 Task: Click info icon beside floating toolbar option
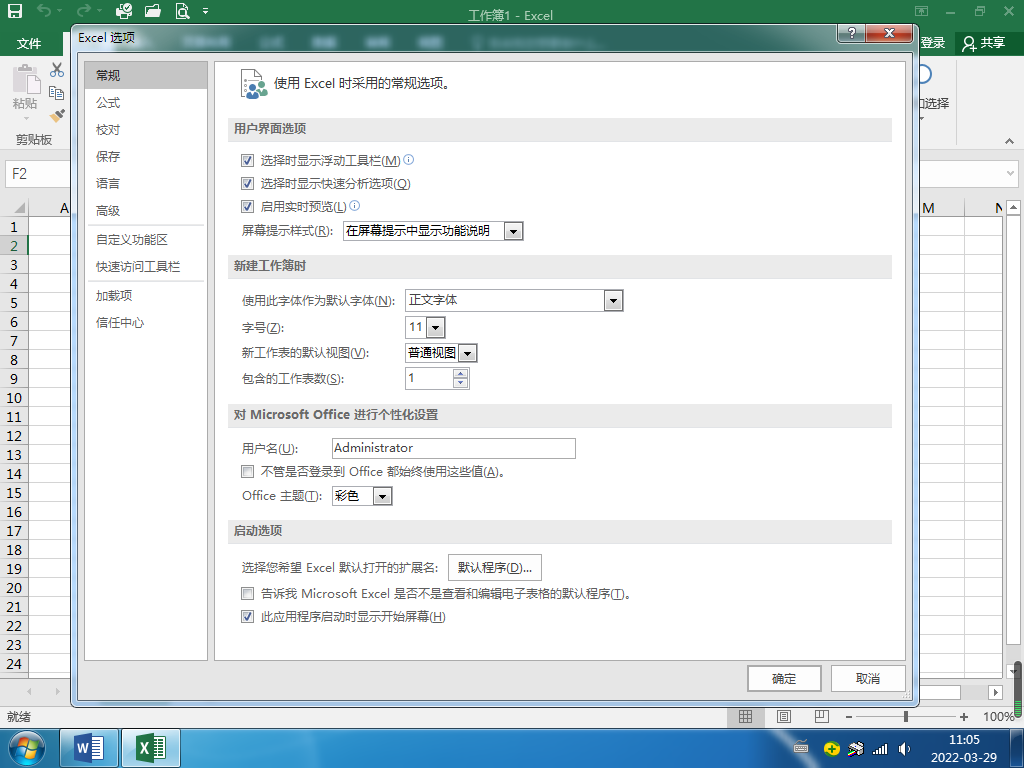409,159
